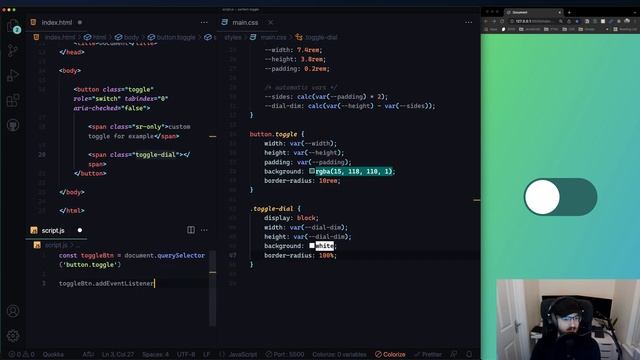The width and height of the screenshot is (640, 360).
Task: Open more actions for main.css editor group
Action: [x=469, y=22]
